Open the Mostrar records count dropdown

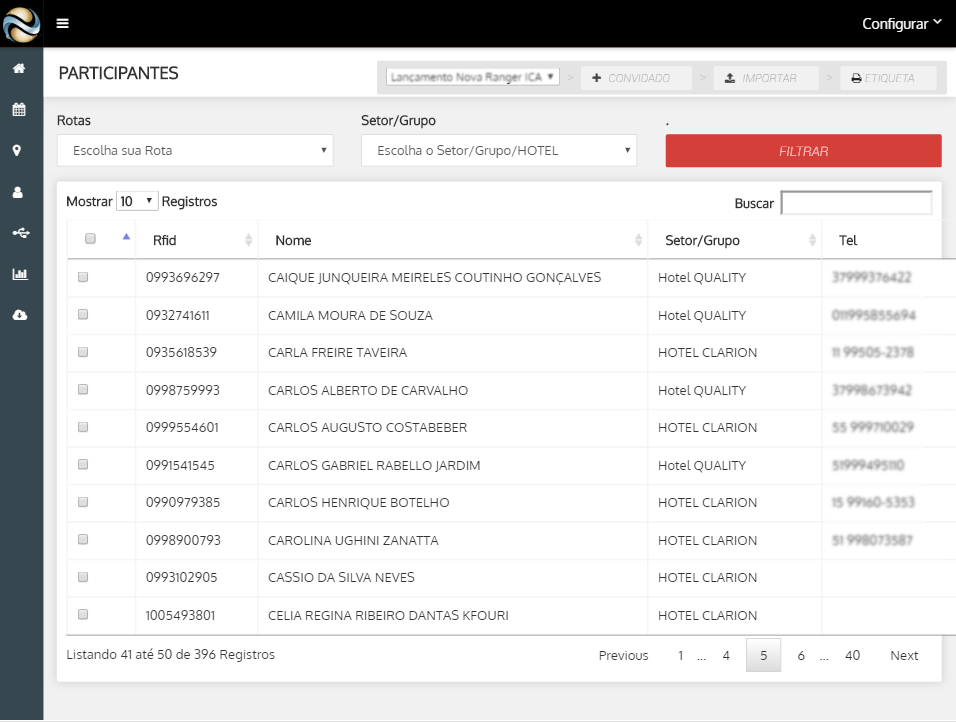(137, 201)
